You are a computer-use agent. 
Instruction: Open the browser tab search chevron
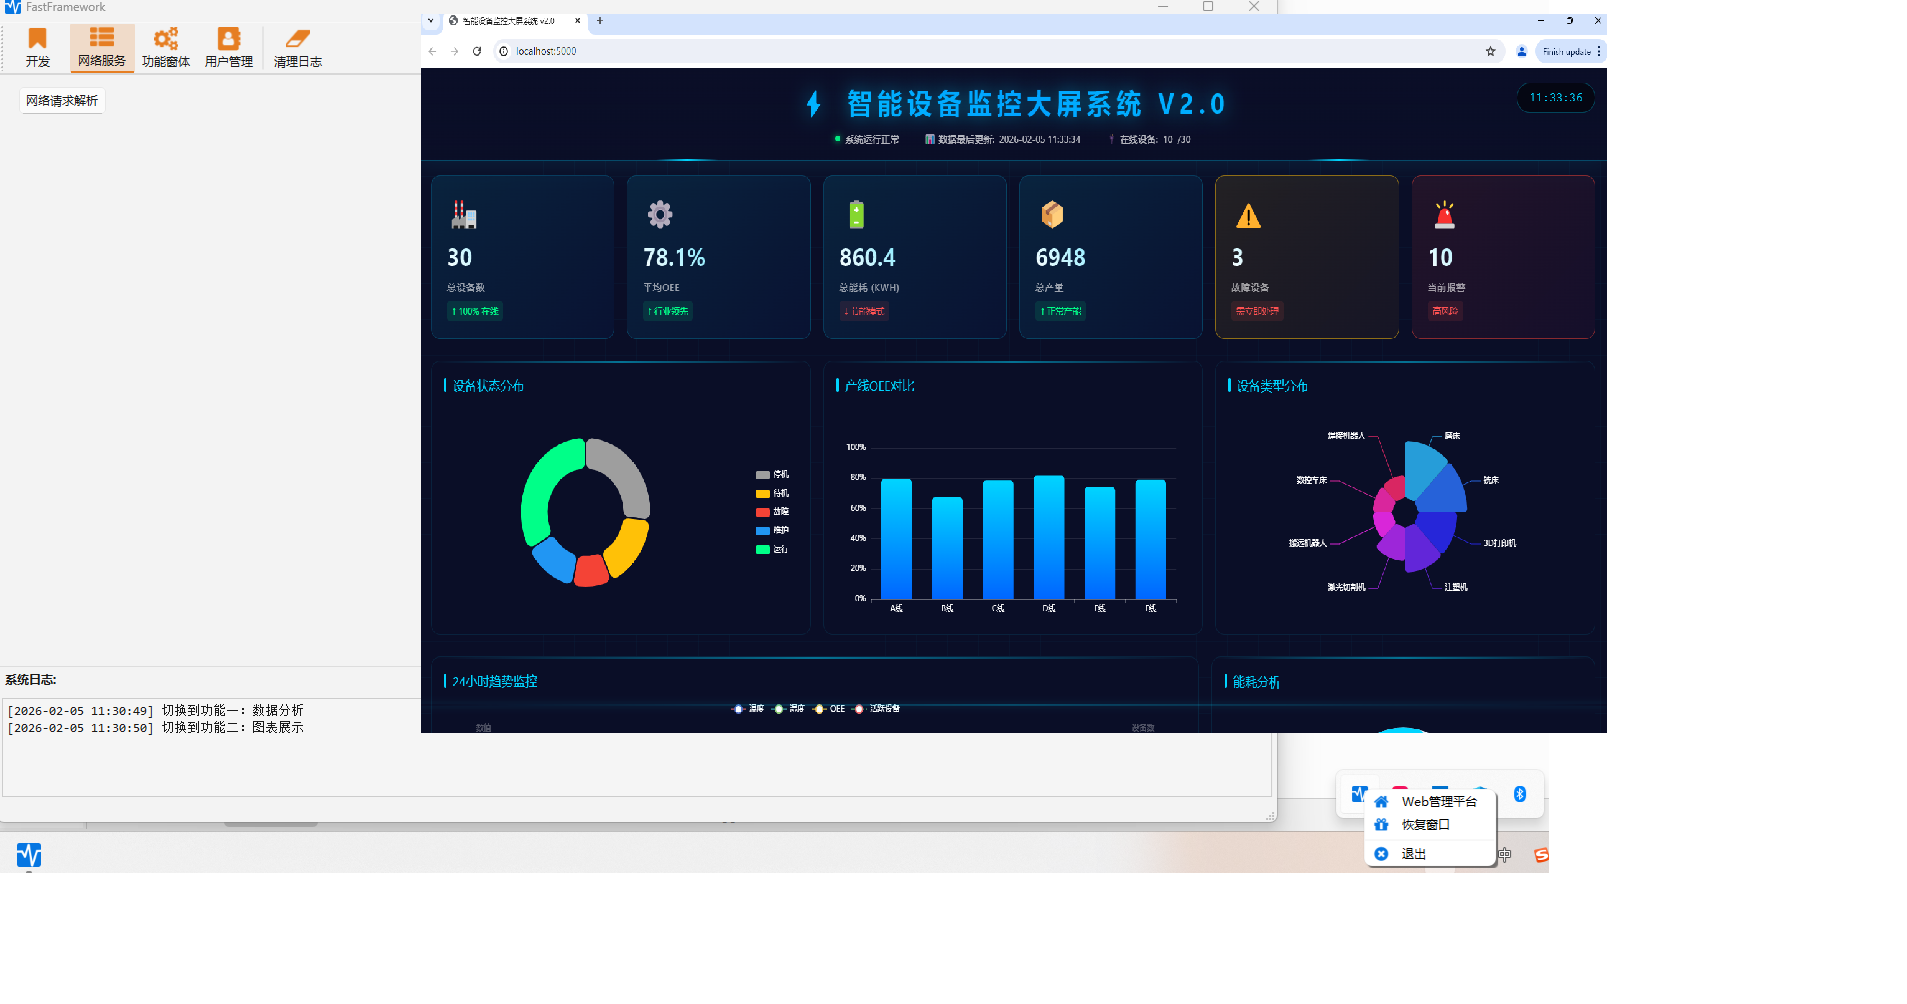point(431,20)
